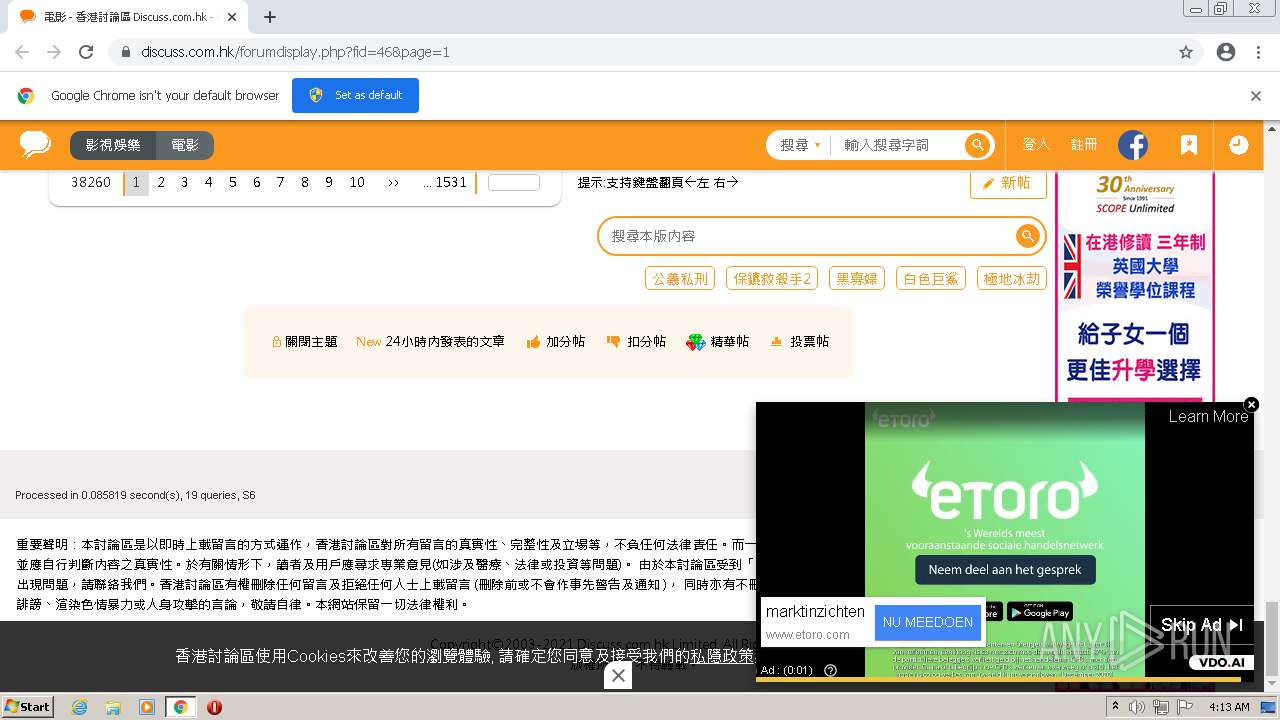Open the 私隱政策 privacy policy link

[x=721, y=656]
